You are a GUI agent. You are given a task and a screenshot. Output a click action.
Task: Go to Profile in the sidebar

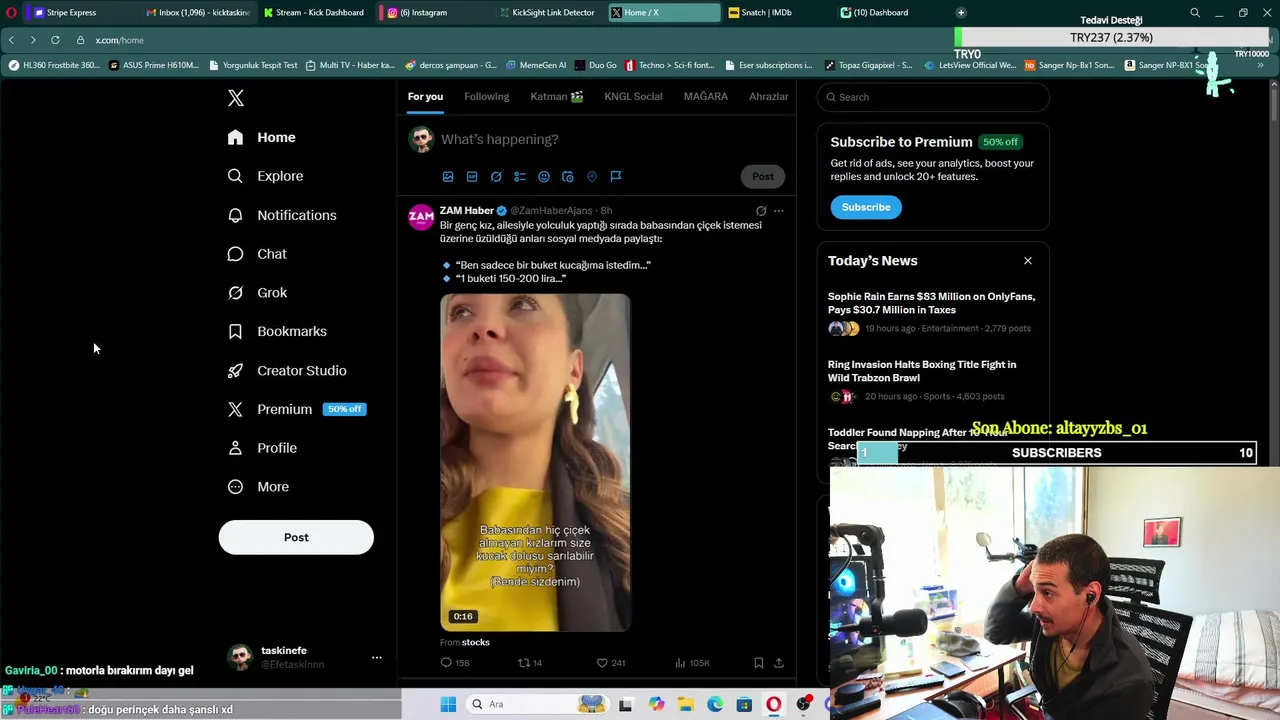[262, 448]
